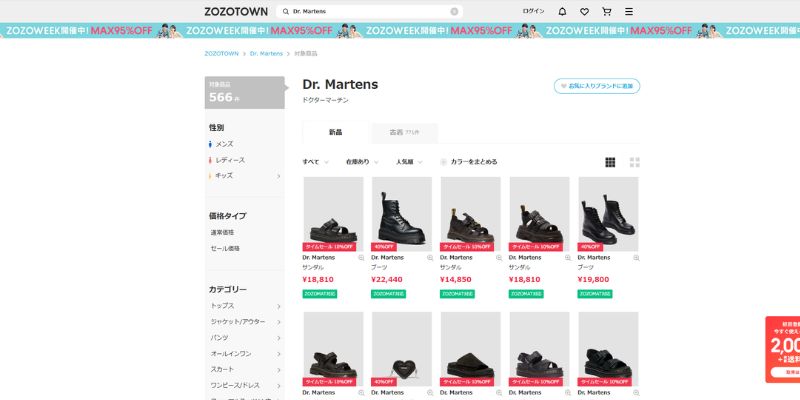The height and width of the screenshot is (400, 800).
Task: Add brand to favorites with お気に入りブランドに追加
Action: click(x=597, y=86)
